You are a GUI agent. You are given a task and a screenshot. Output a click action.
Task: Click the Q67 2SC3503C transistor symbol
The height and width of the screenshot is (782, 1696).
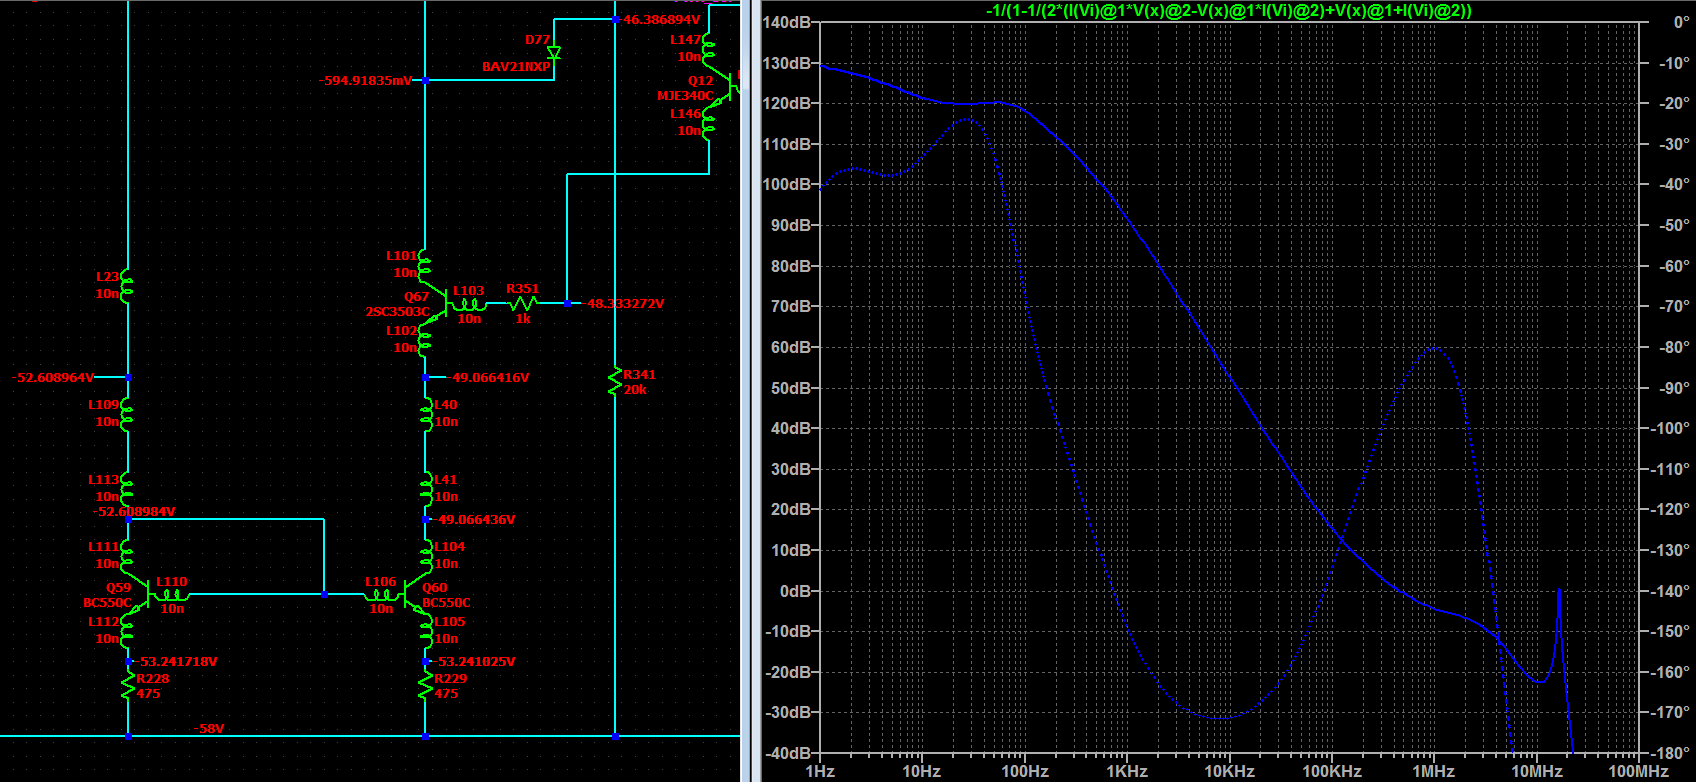pos(435,303)
